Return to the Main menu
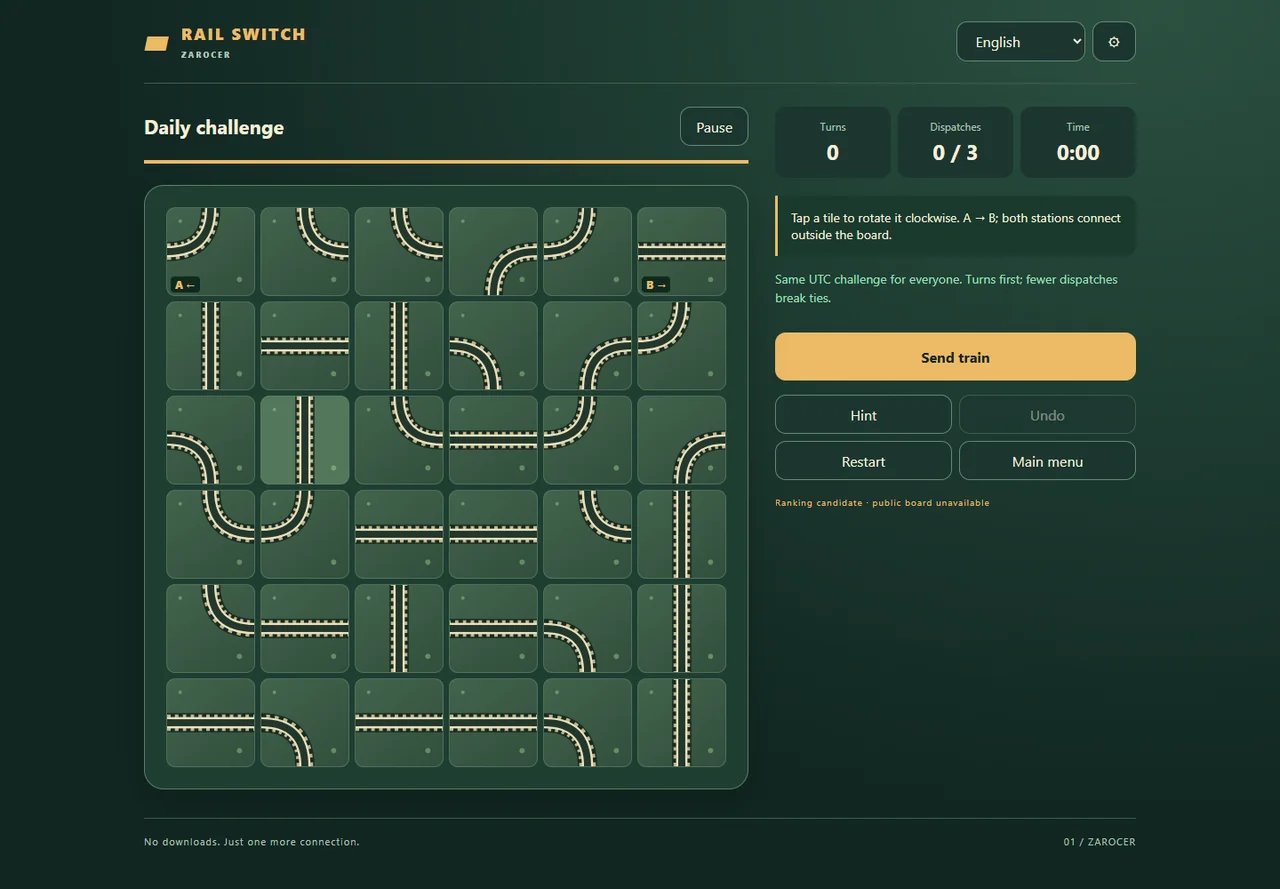Viewport: 1280px width, 889px height. [x=1047, y=461]
